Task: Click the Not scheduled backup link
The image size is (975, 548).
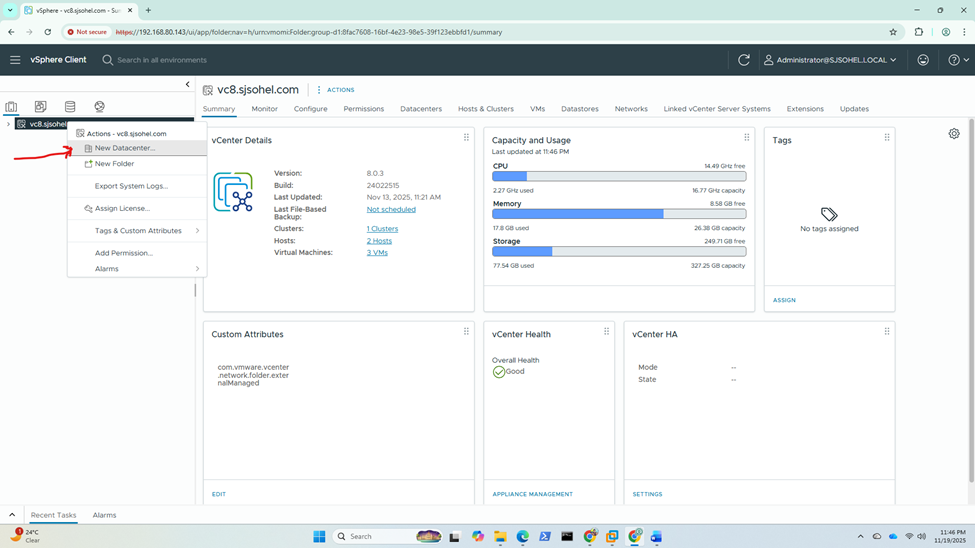Action: click(391, 210)
